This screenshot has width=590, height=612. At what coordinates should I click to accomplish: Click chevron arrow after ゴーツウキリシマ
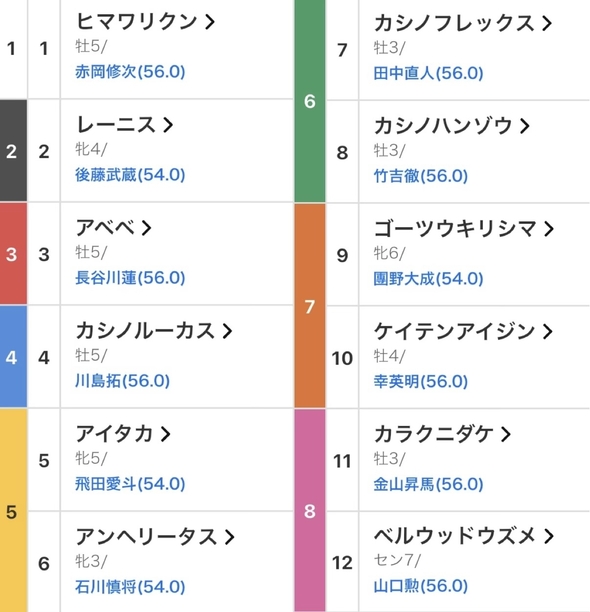[549, 229]
